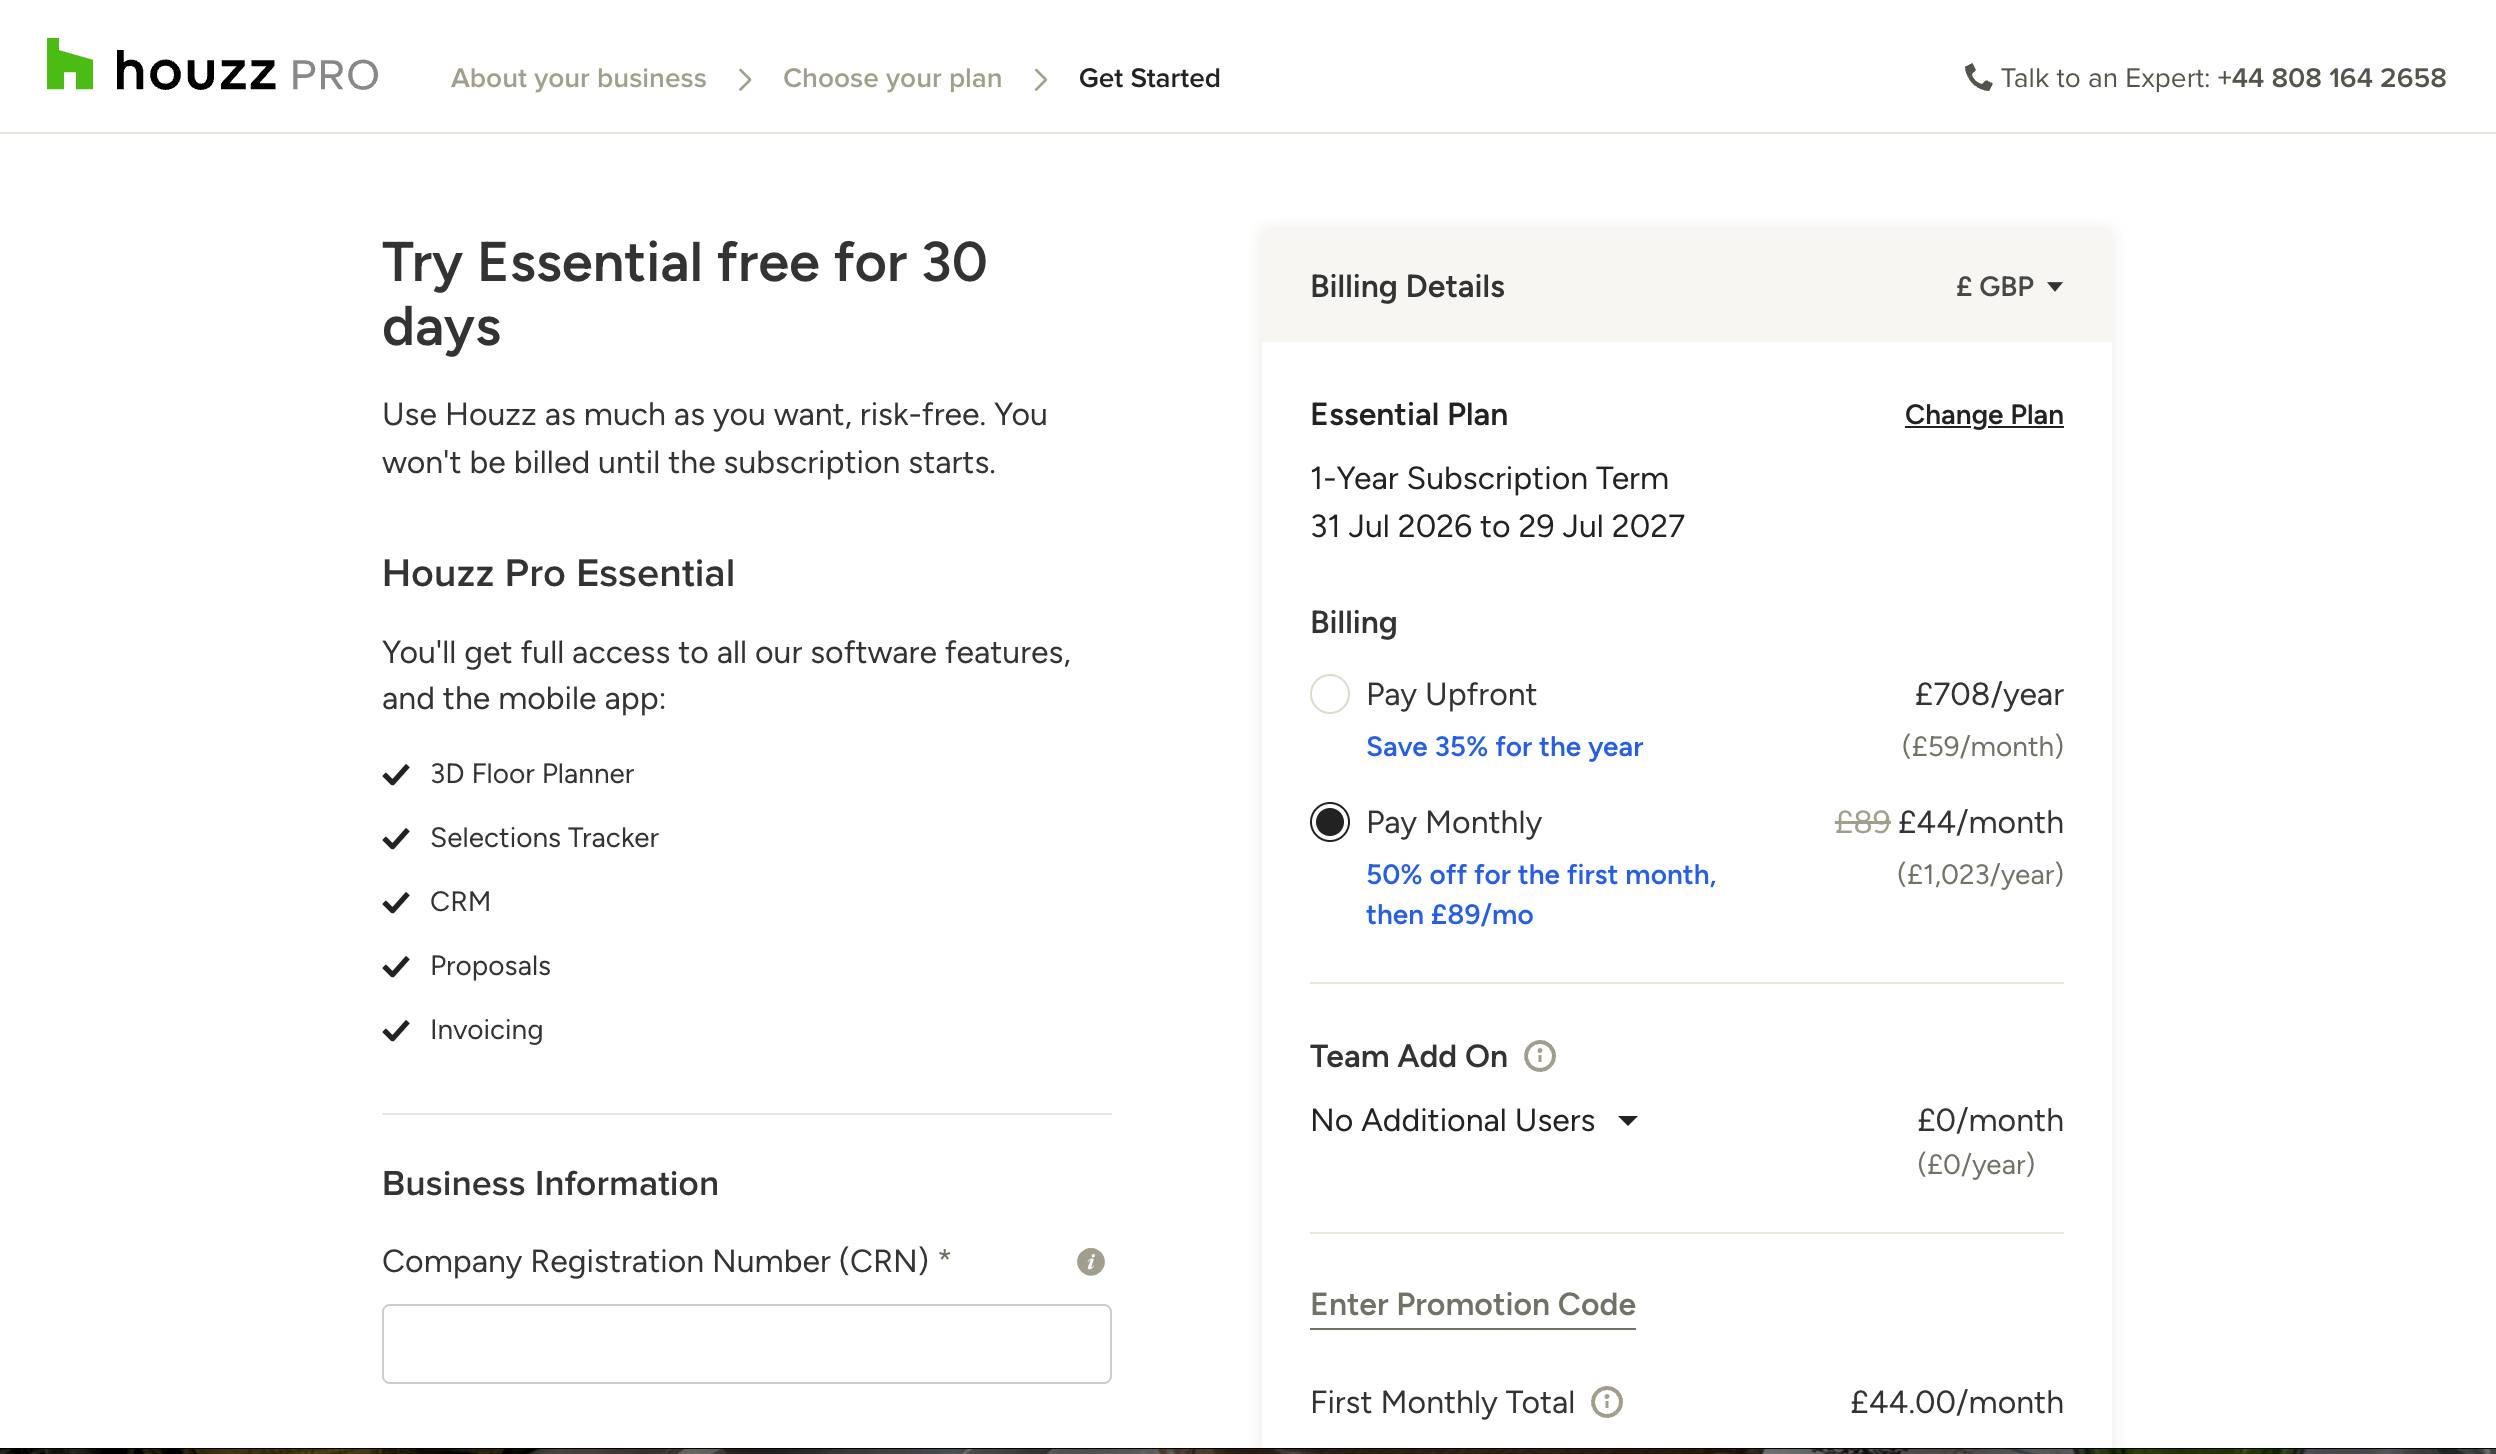Click the Change Plan link

[x=1984, y=415]
